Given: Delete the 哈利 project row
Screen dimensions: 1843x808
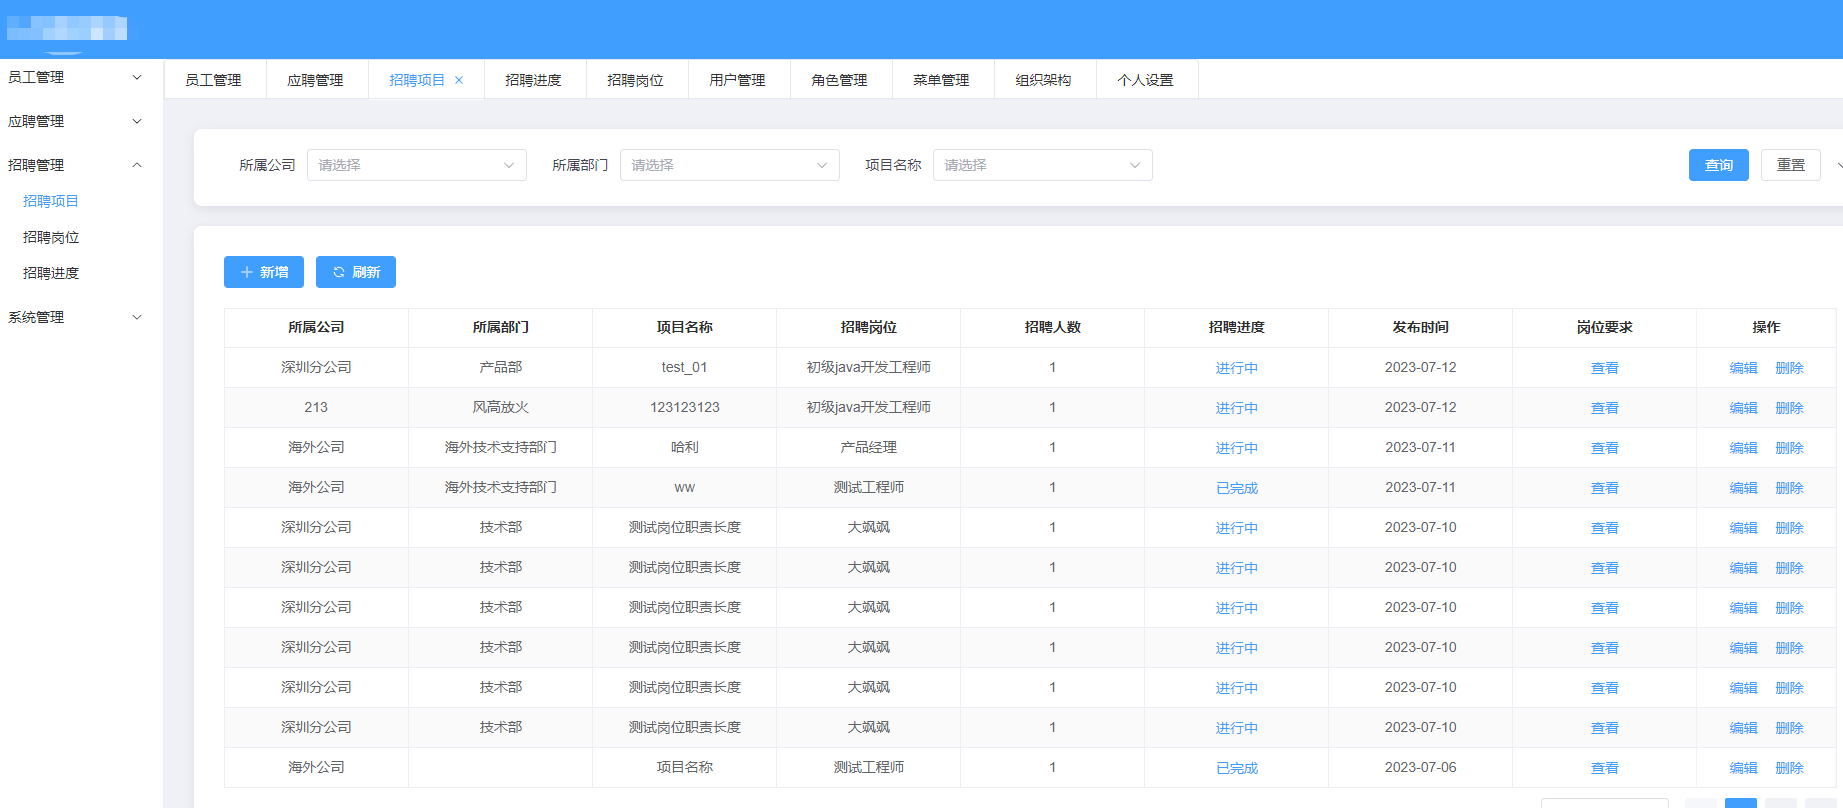Looking at the screenshot, I should 1790,448.
